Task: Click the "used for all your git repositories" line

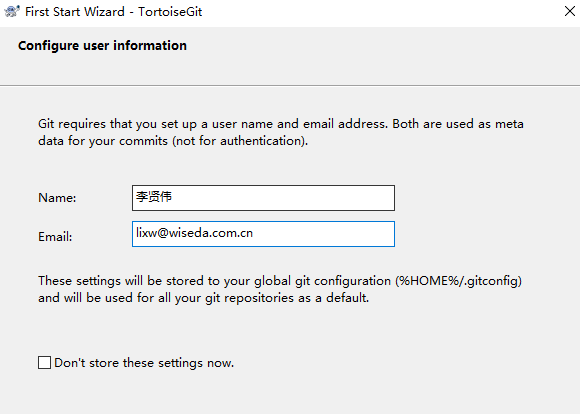Action: (203, 298)
